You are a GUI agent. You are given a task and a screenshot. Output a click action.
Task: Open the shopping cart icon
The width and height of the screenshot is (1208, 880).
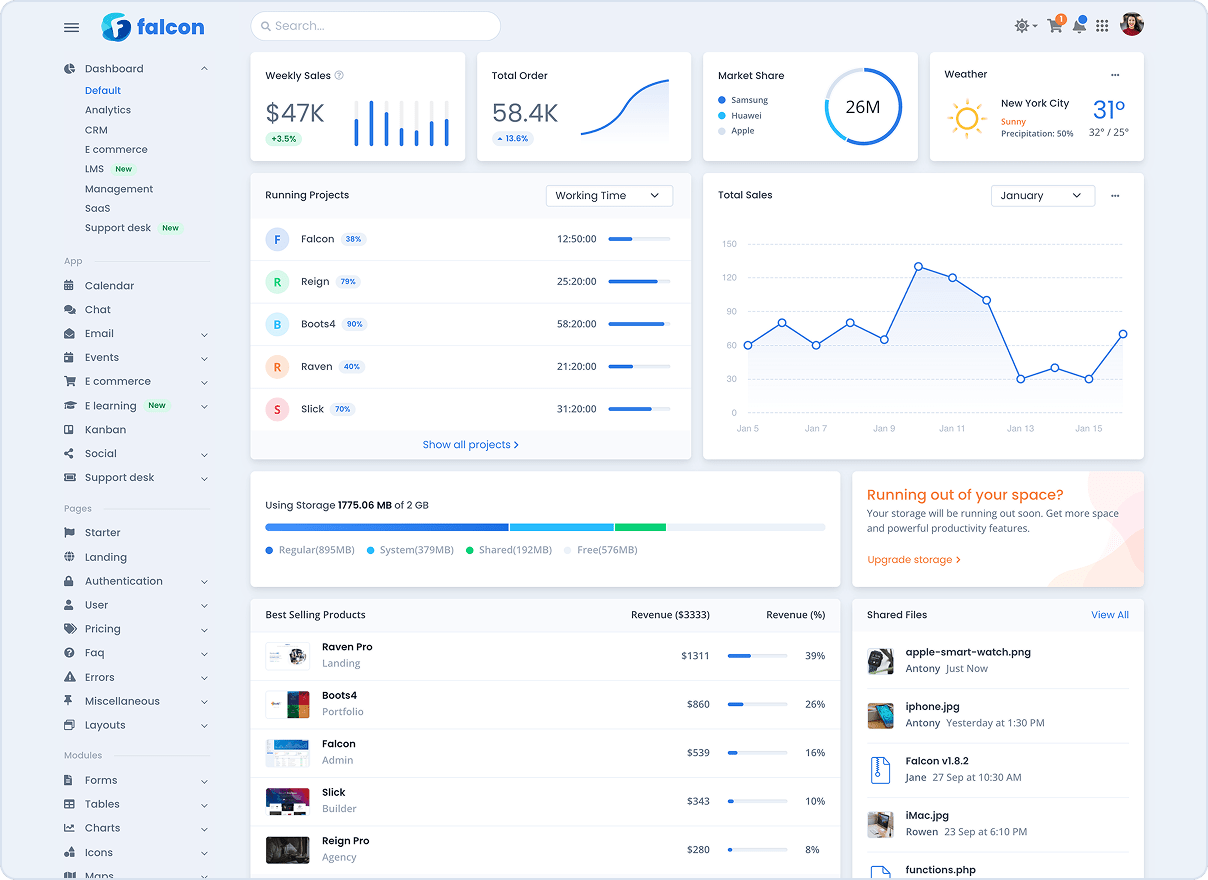[x=1054, y=26]
